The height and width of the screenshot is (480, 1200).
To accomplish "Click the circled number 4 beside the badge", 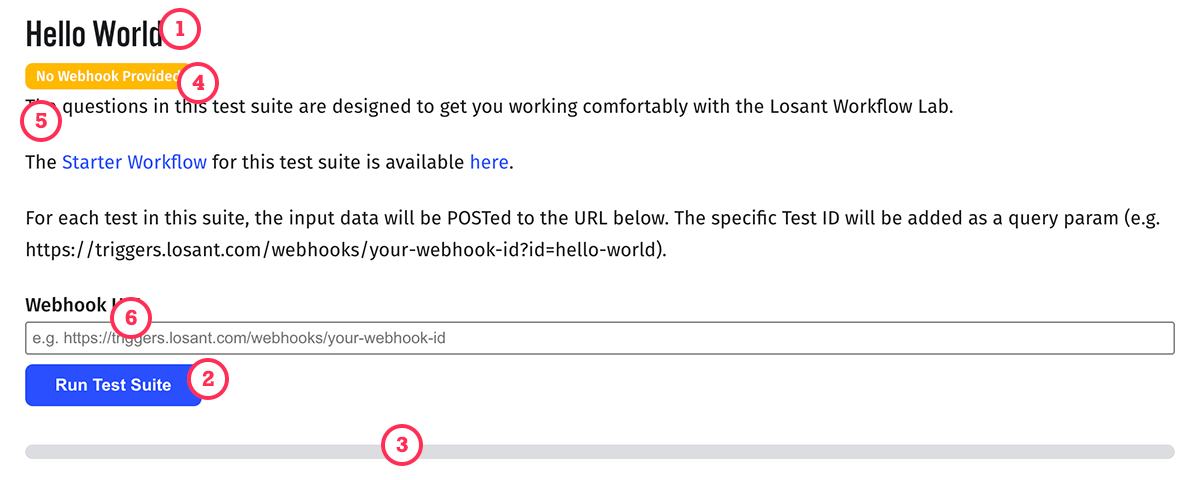I will [x=198, y=82].
